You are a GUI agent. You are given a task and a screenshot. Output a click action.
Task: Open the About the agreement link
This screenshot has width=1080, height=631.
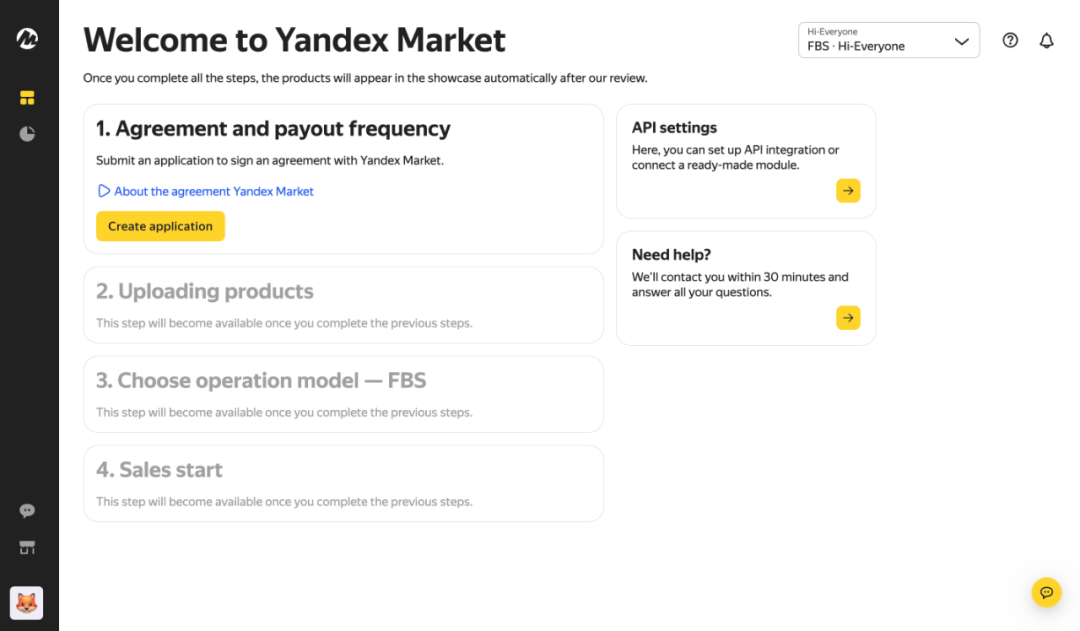coord(213,191)
